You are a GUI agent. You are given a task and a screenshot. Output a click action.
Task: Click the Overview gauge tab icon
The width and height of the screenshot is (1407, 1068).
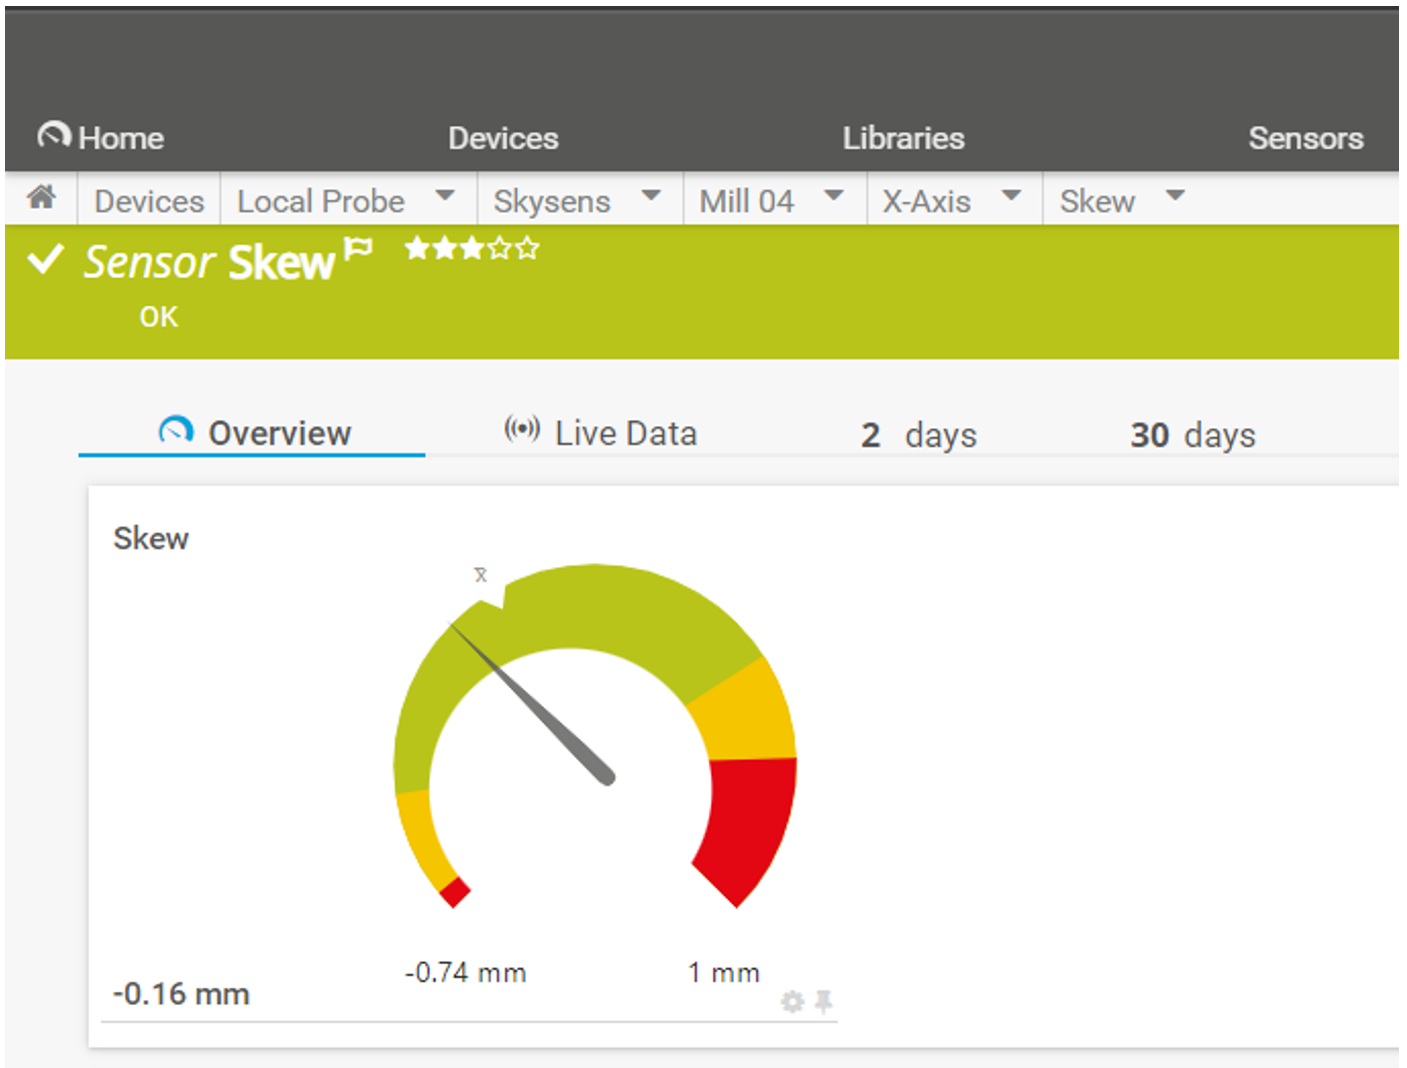[176, 432]
